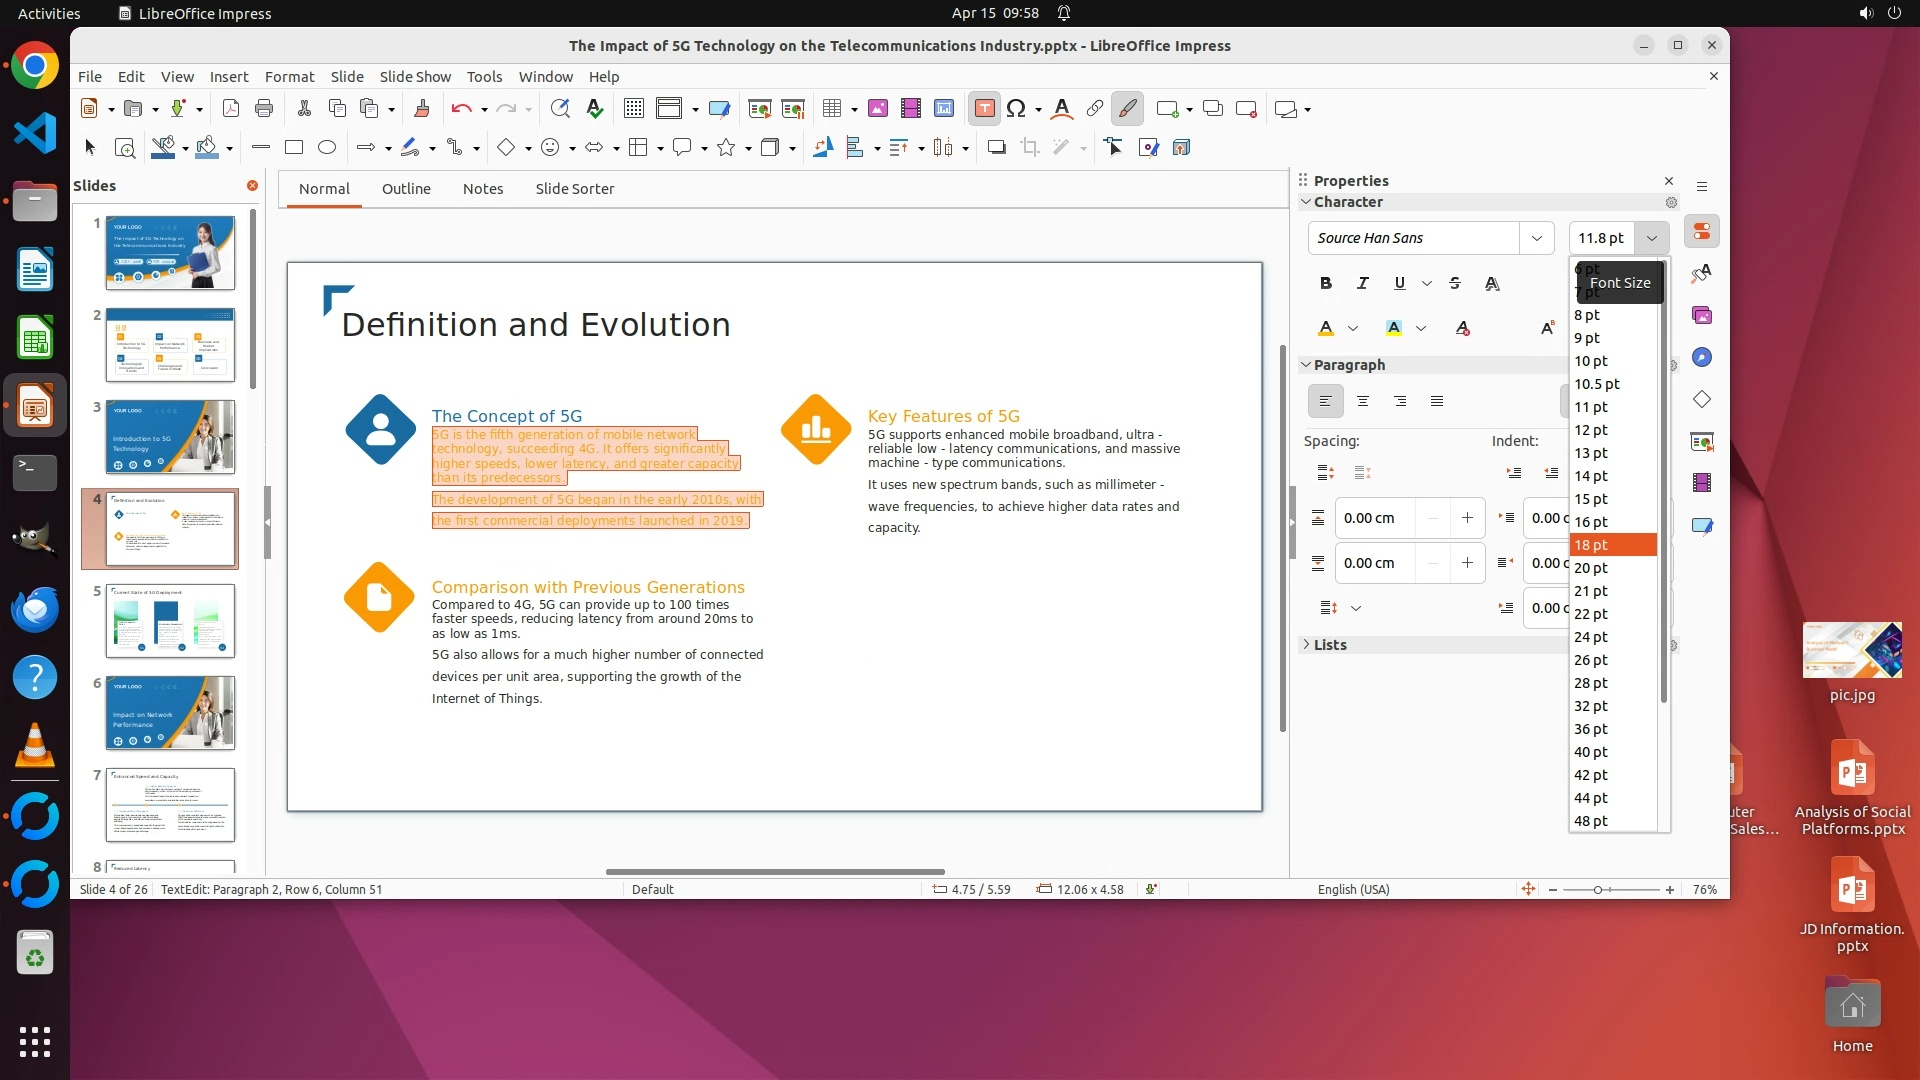This screenshot has width=1920, height=1080.
Task: Click the Export as PDF icon
Action: (231, 109)
